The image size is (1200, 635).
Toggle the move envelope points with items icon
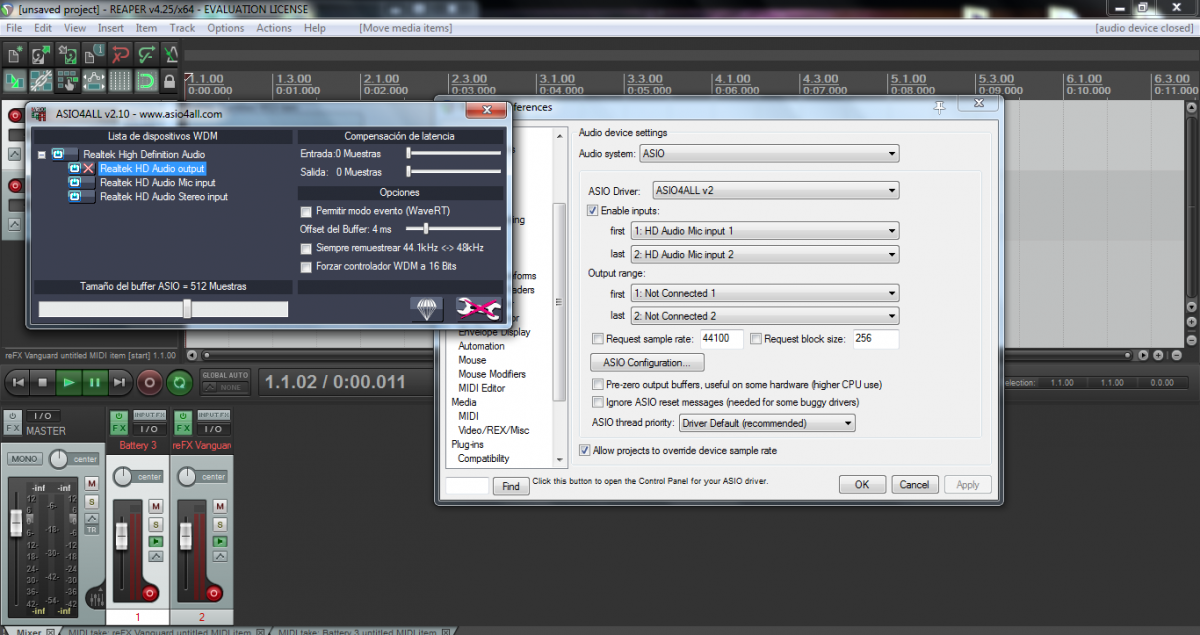click(x=94, y=80)
